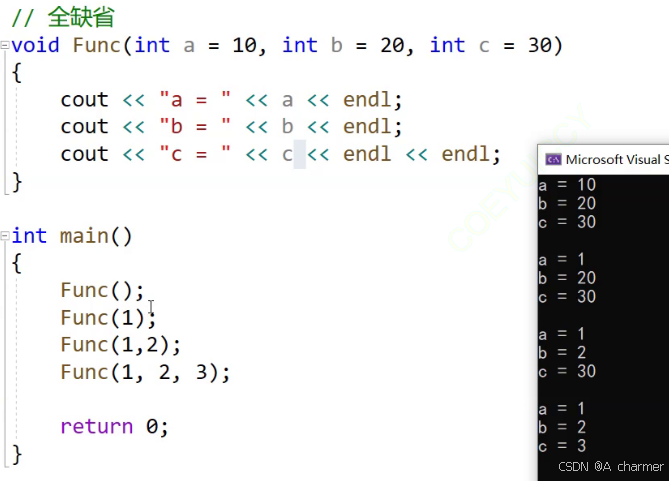Collapse the int main function block
The height and width of the screenshot is (481, 669).
[5, 236]
